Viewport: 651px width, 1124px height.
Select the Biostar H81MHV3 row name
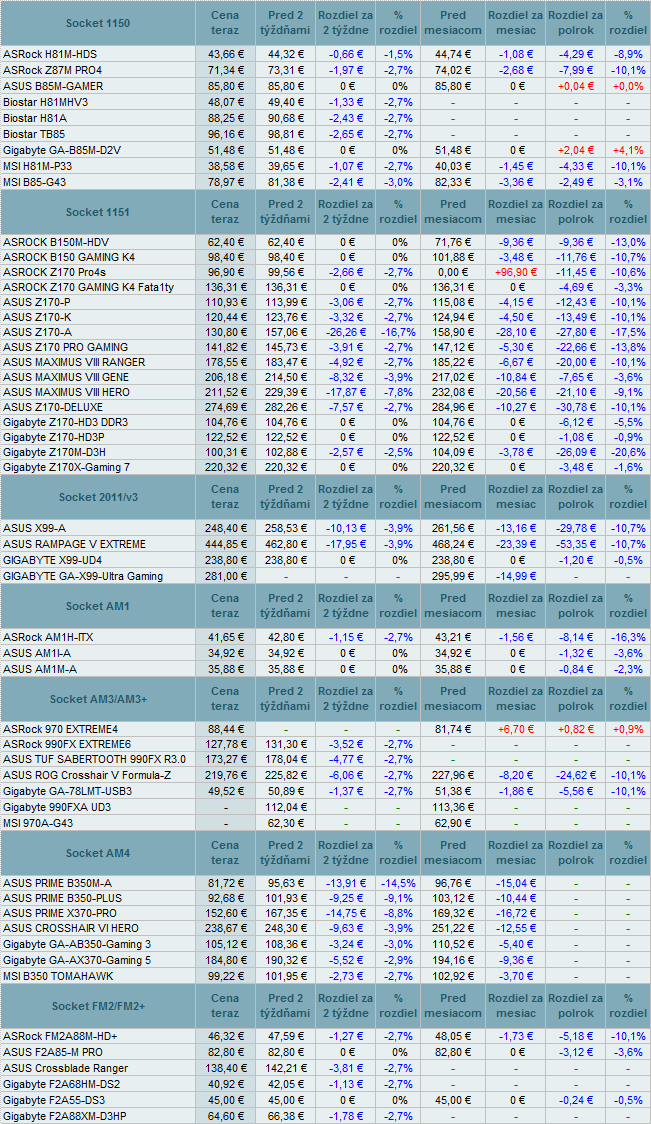point(45,102)
